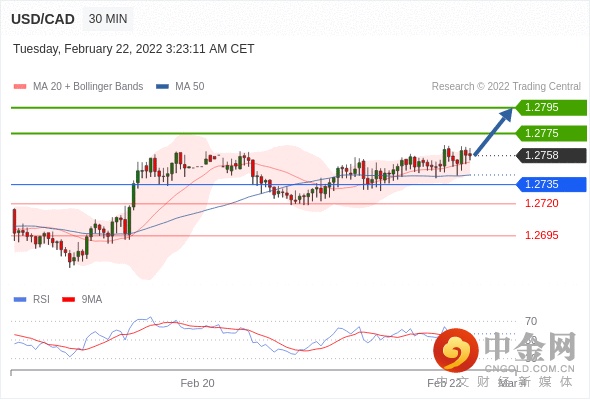The width and height of the screenshot is (590, 400).
Task: Click the date line 'Tuesday, February 22, 2022 3:23:11 AM CET'
Action: click(x=134, y=49)
